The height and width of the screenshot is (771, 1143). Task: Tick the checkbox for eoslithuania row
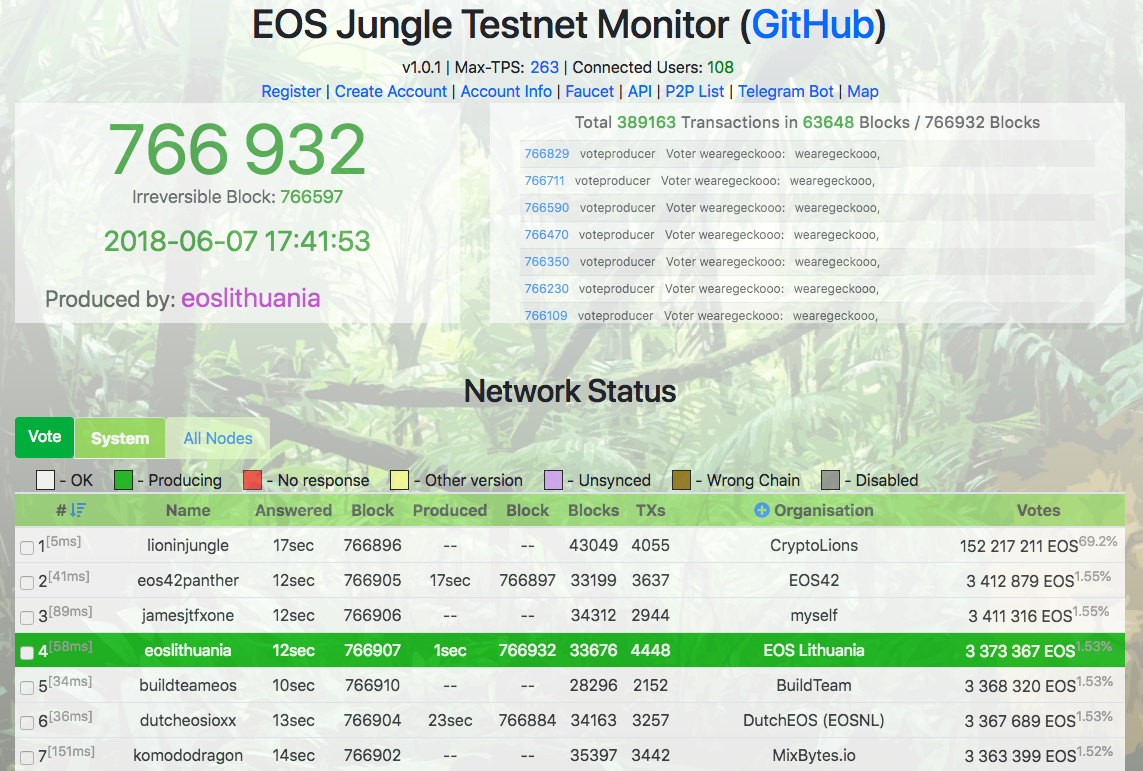click(x=27, y=652)
